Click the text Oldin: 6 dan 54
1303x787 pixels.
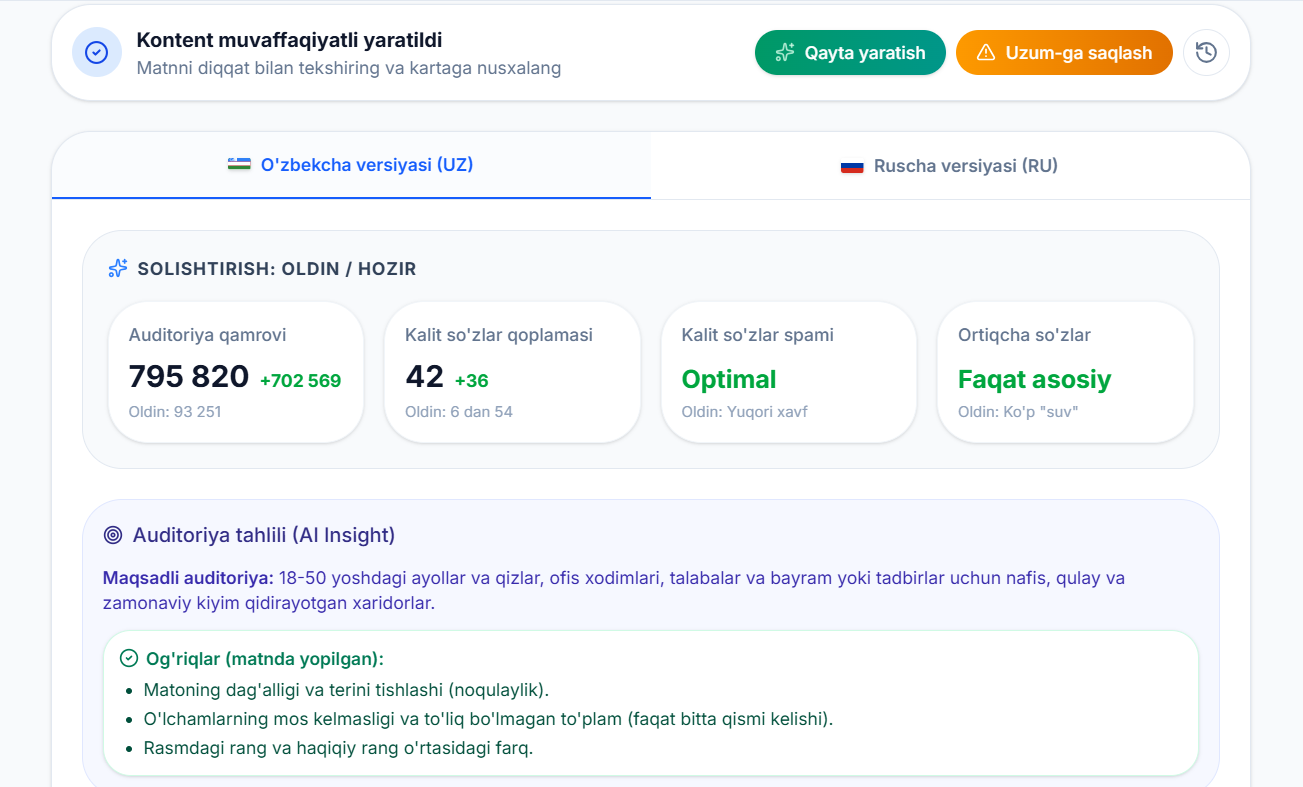pos(459,412)
